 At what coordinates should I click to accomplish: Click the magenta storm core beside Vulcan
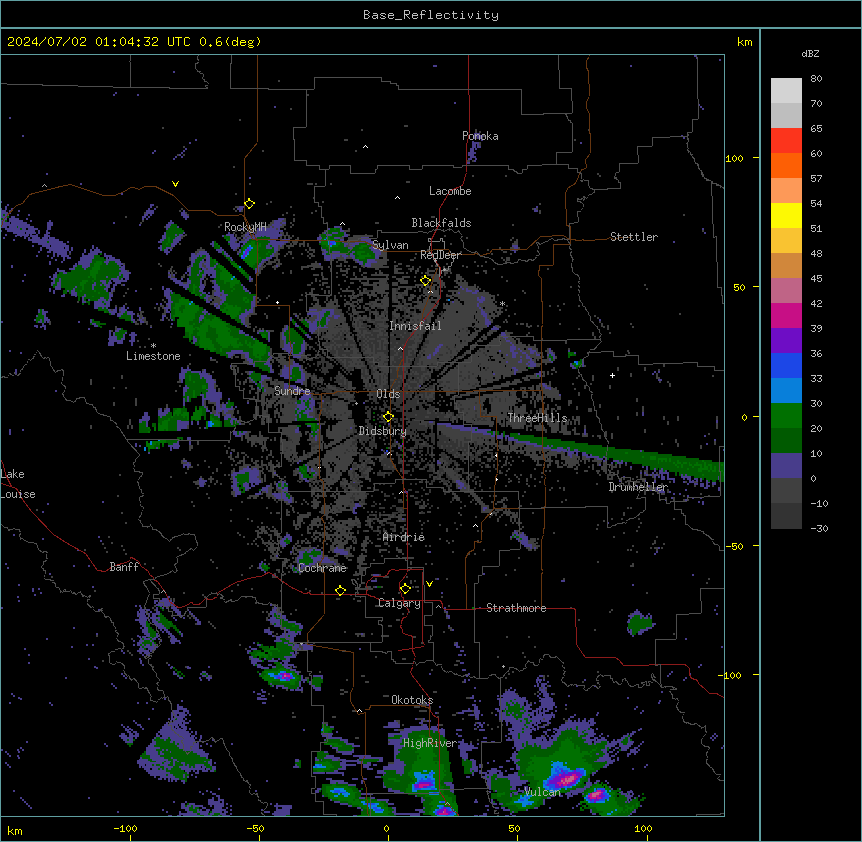[566, 779]
